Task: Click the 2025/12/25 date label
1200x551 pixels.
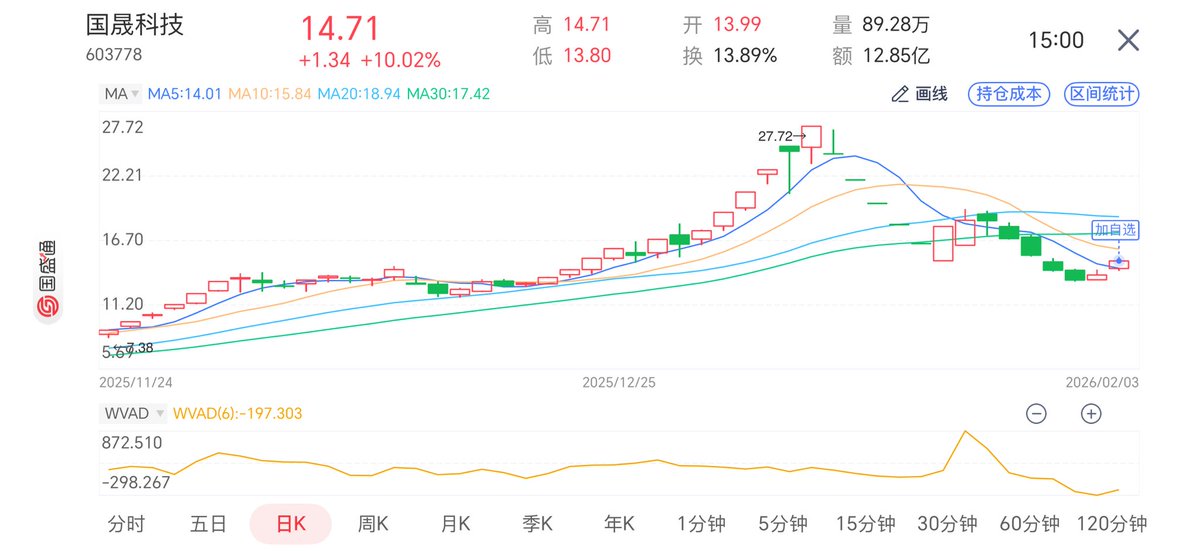Action: pyautogui.click(x=617, y=382)
